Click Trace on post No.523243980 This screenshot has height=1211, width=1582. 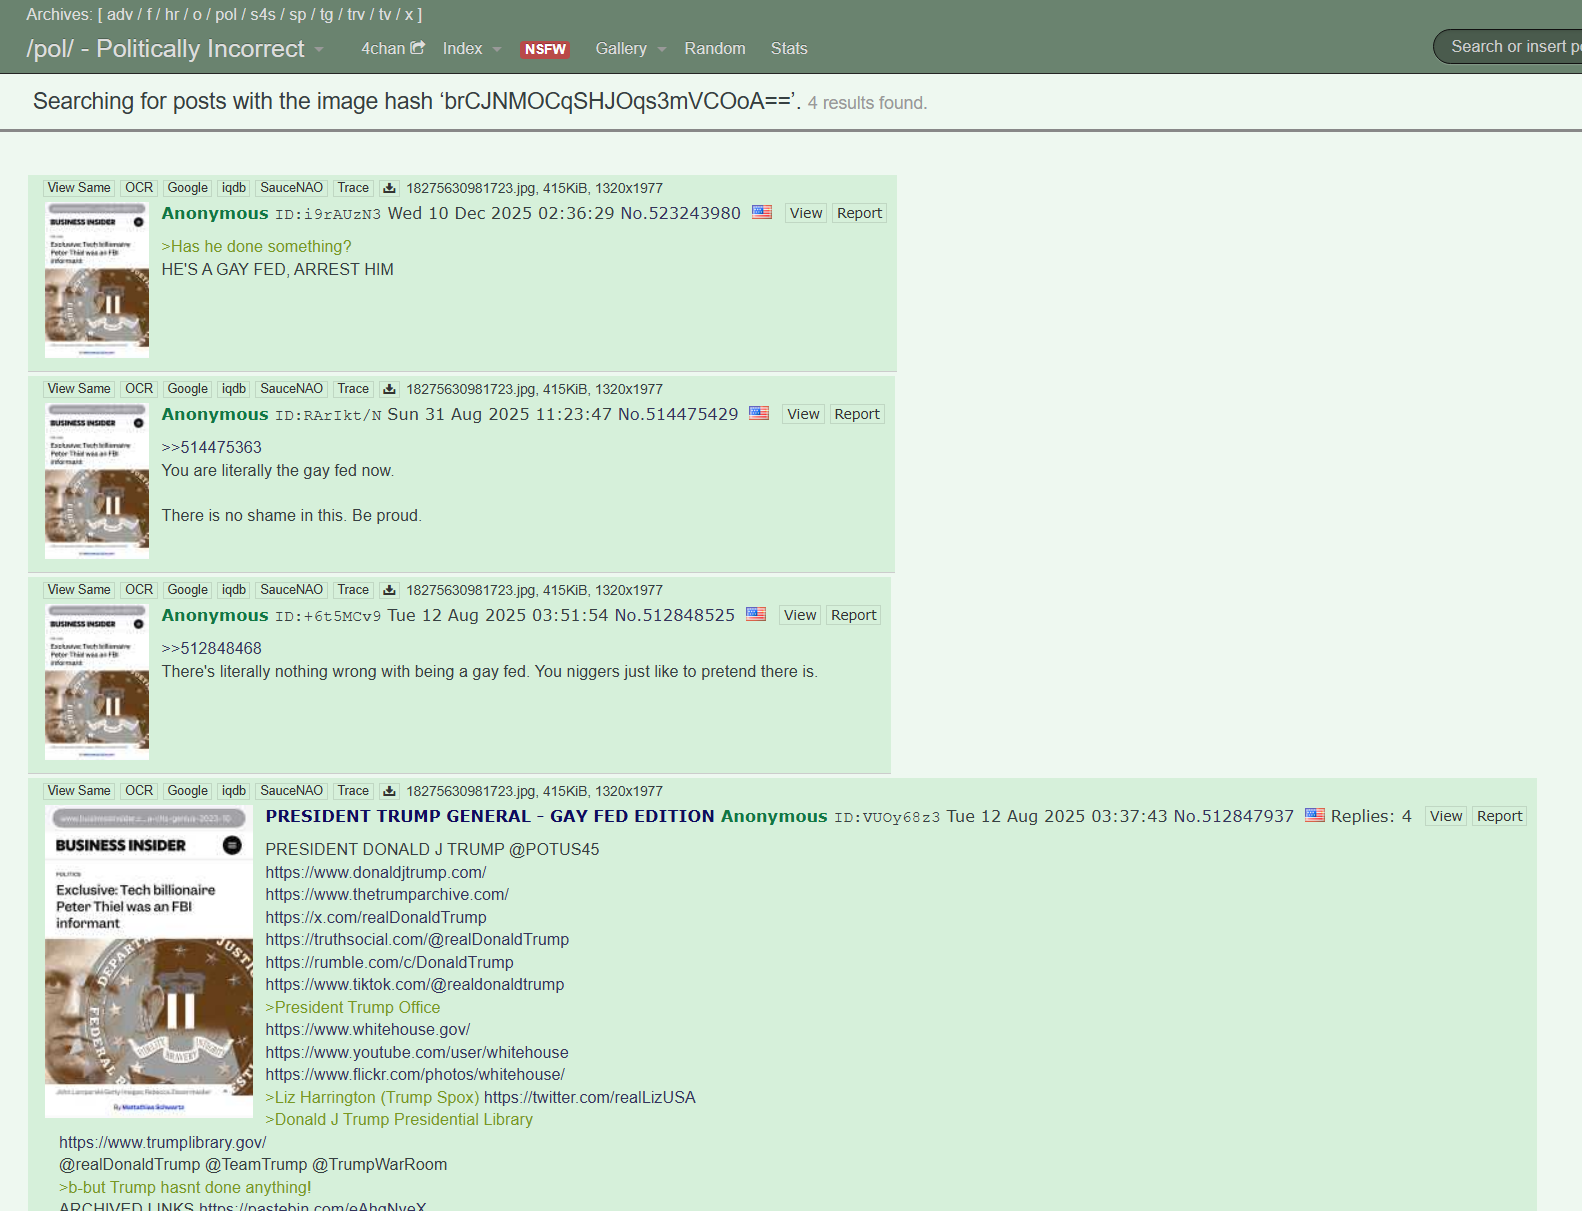[x=353, y=188]
